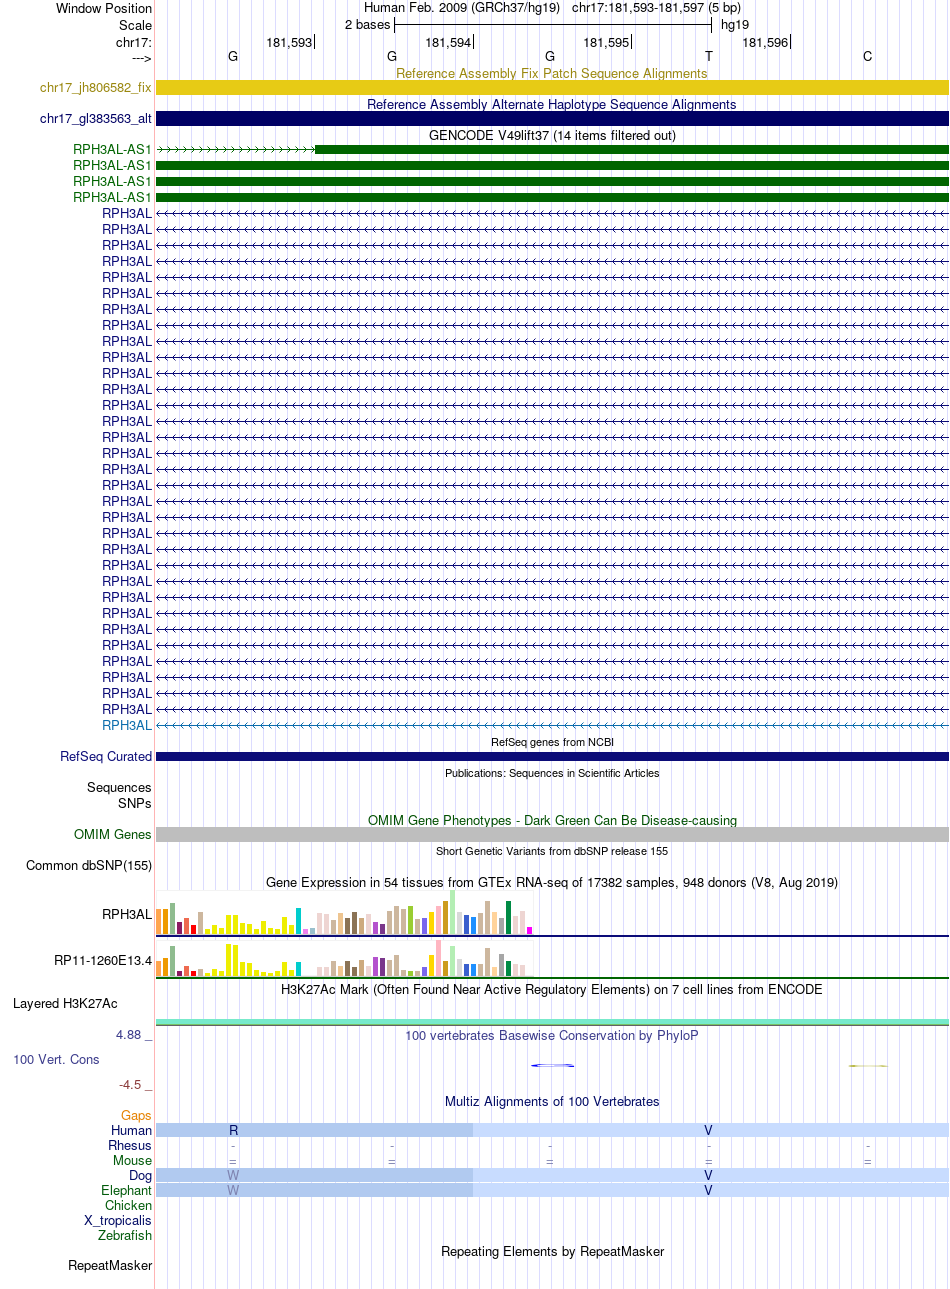Click the teal Layered H3K27Ac signal bar
Image resolution: width=950 pixels, height=1289 pixels.
tap(552, 1022)
